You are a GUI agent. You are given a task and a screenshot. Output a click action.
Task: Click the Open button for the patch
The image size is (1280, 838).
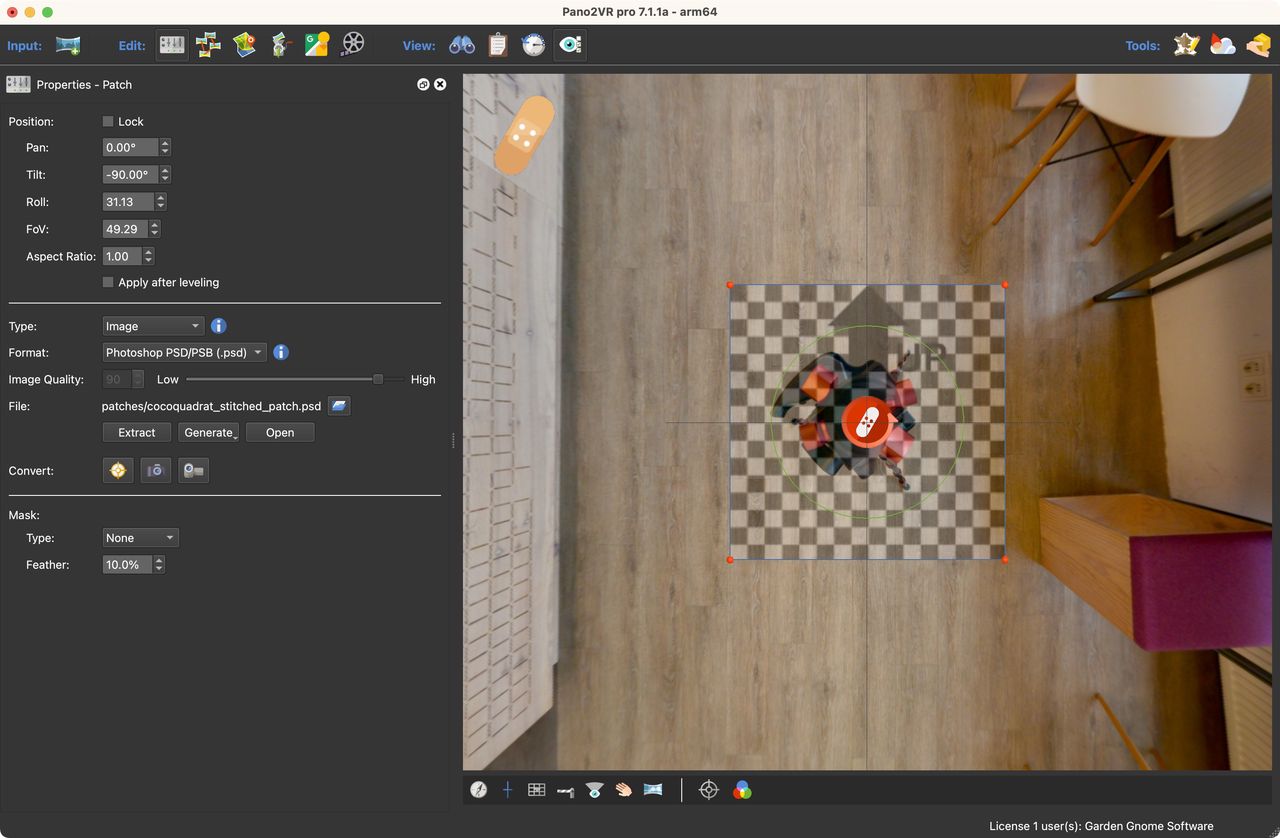[280, 433]
